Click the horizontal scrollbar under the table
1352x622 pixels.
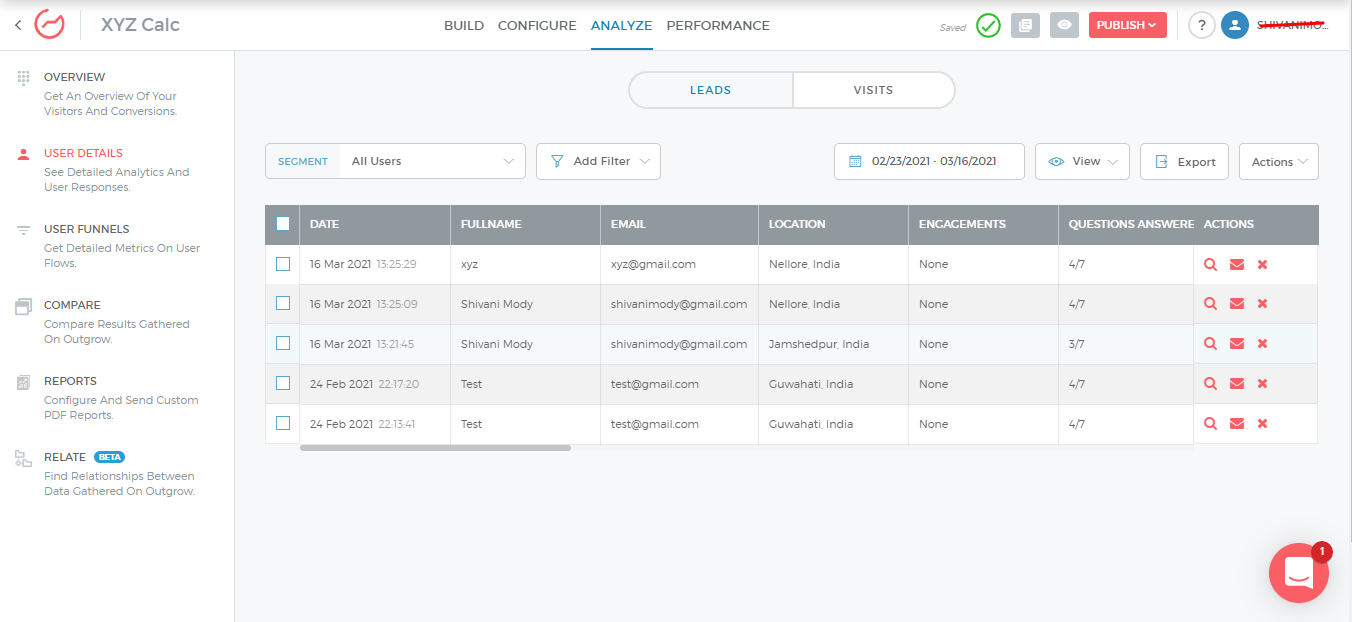pos(435,448)
